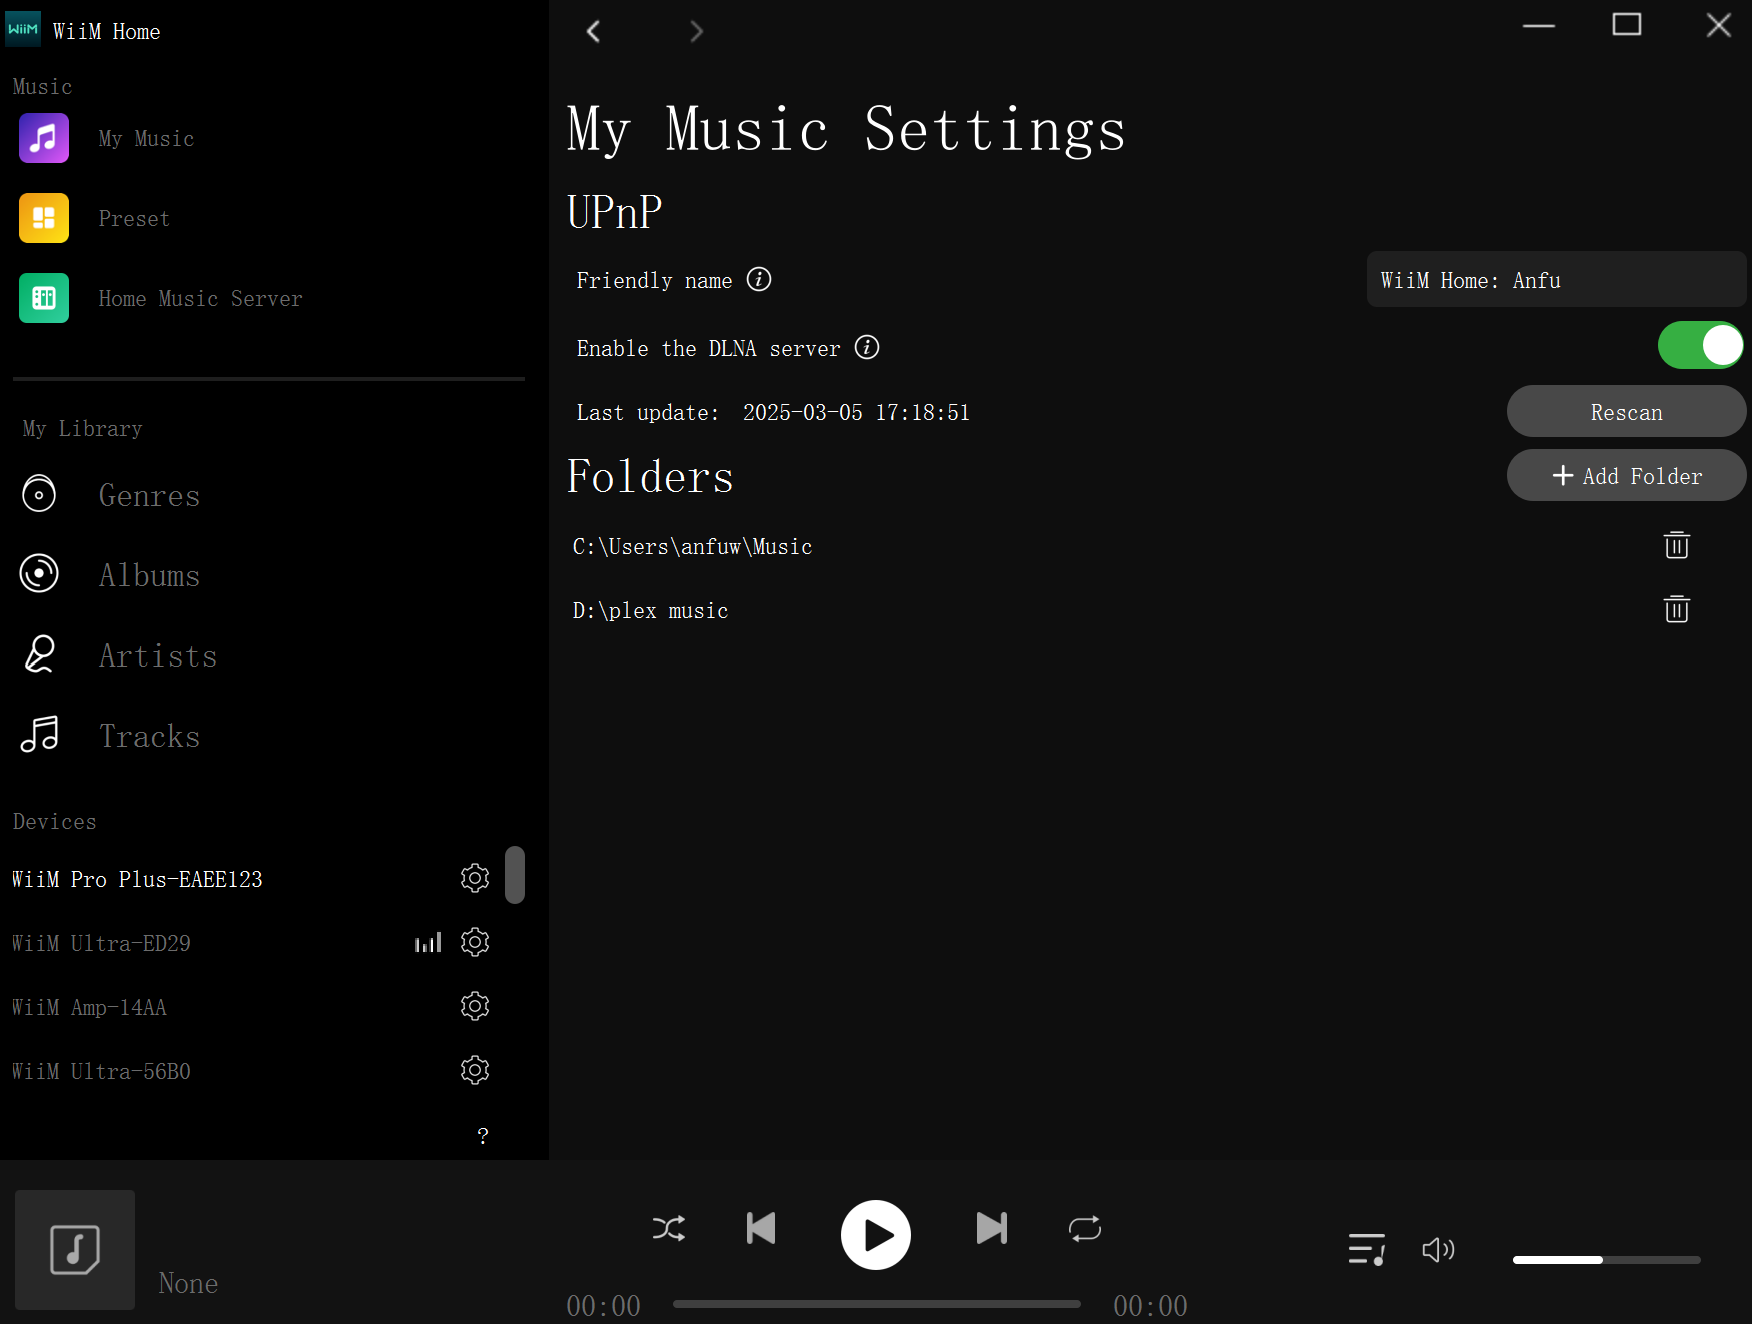Browse library by Genres
1752x1324 pixels.
149,495
